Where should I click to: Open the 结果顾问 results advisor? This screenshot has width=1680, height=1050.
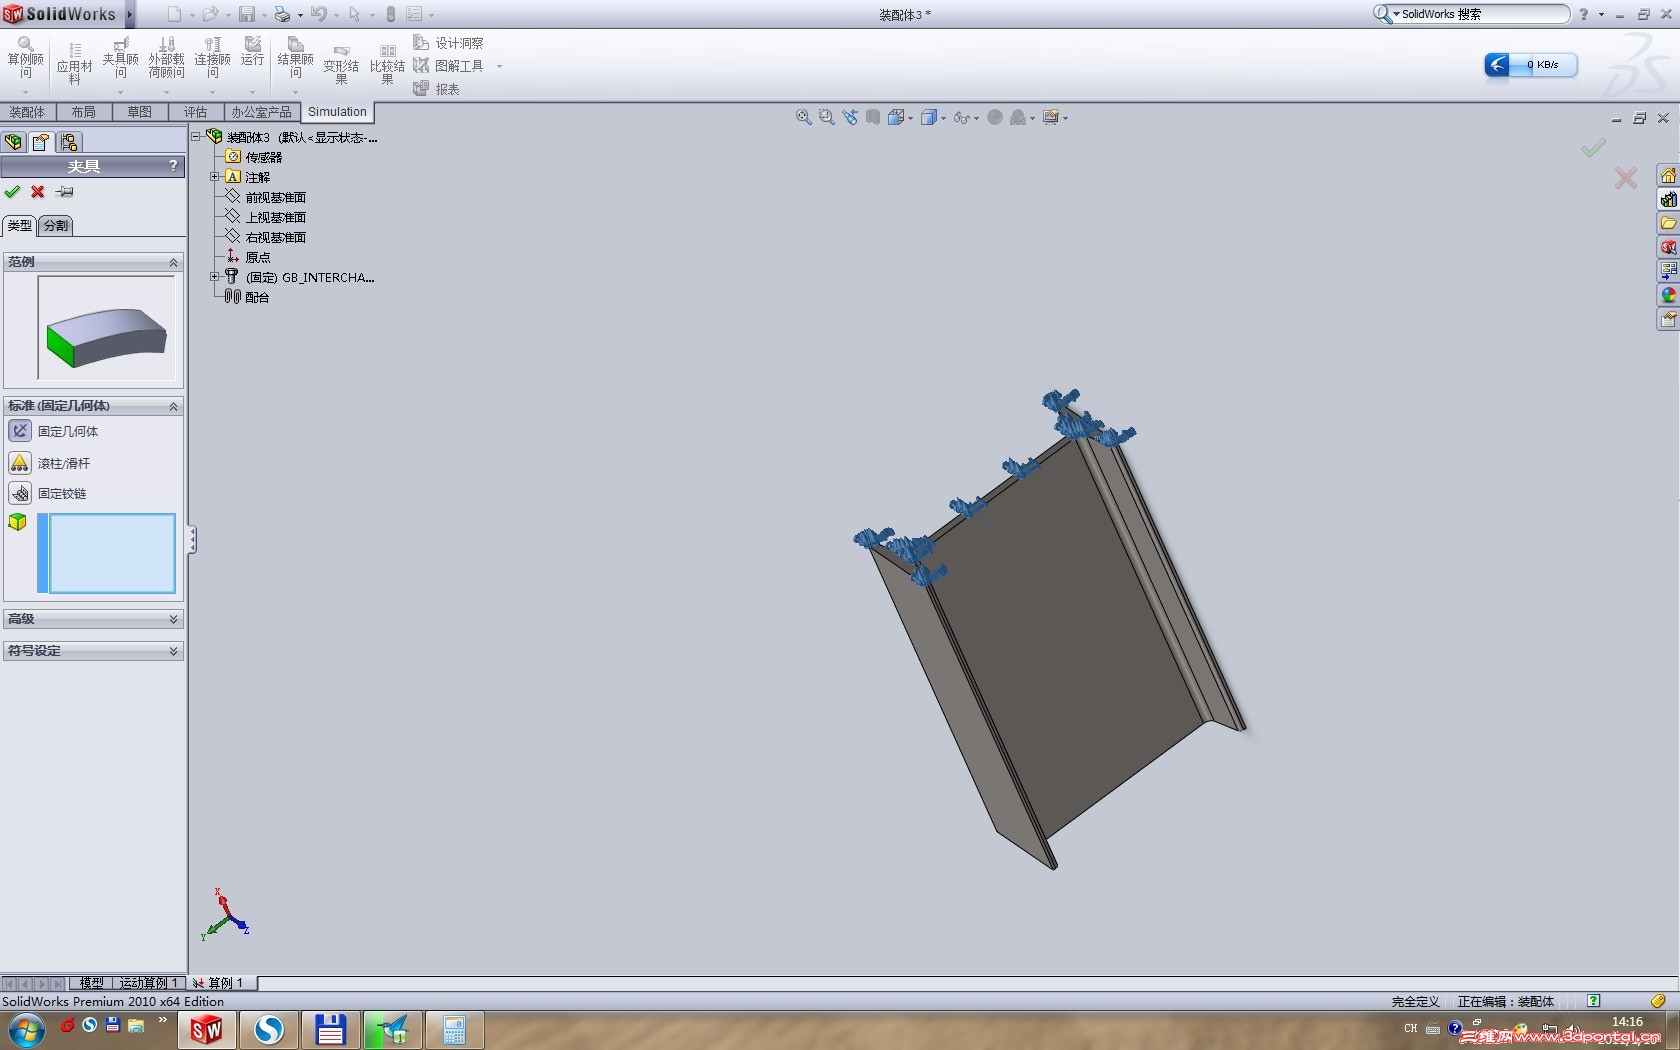click(x=295, y=59)
